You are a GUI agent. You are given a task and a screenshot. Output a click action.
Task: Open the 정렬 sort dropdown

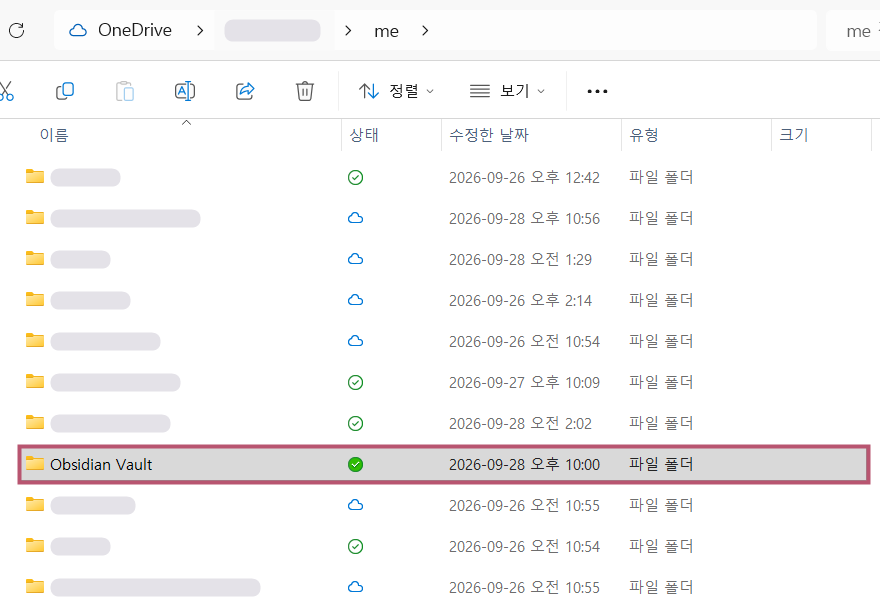click(396, 91)
